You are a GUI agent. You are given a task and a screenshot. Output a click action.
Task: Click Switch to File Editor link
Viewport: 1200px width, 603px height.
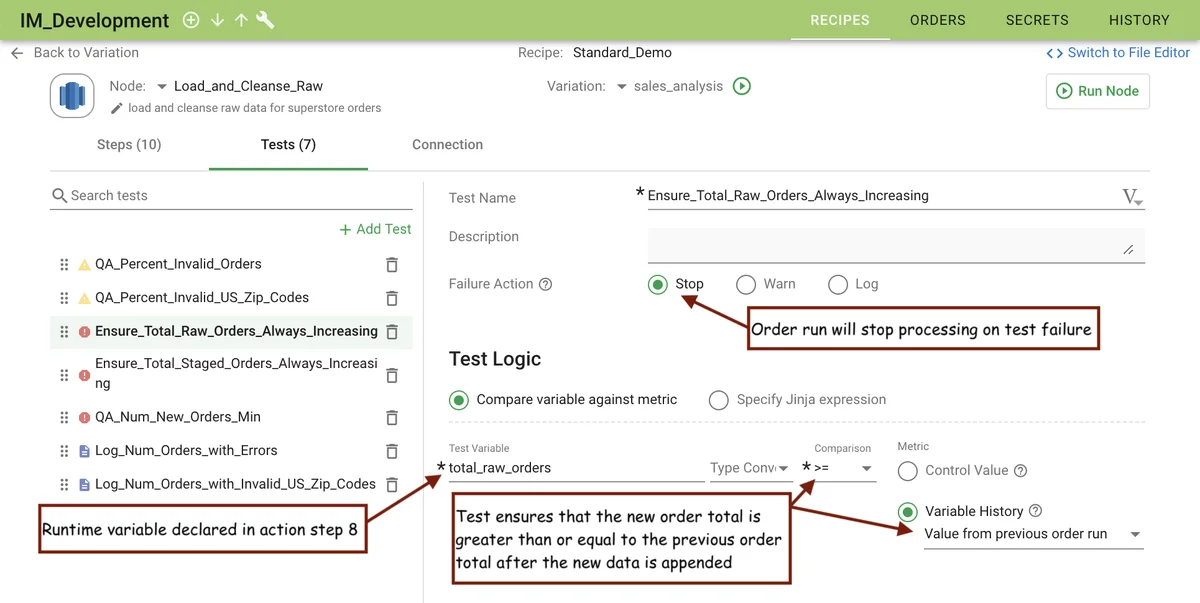pos(1118,53)
